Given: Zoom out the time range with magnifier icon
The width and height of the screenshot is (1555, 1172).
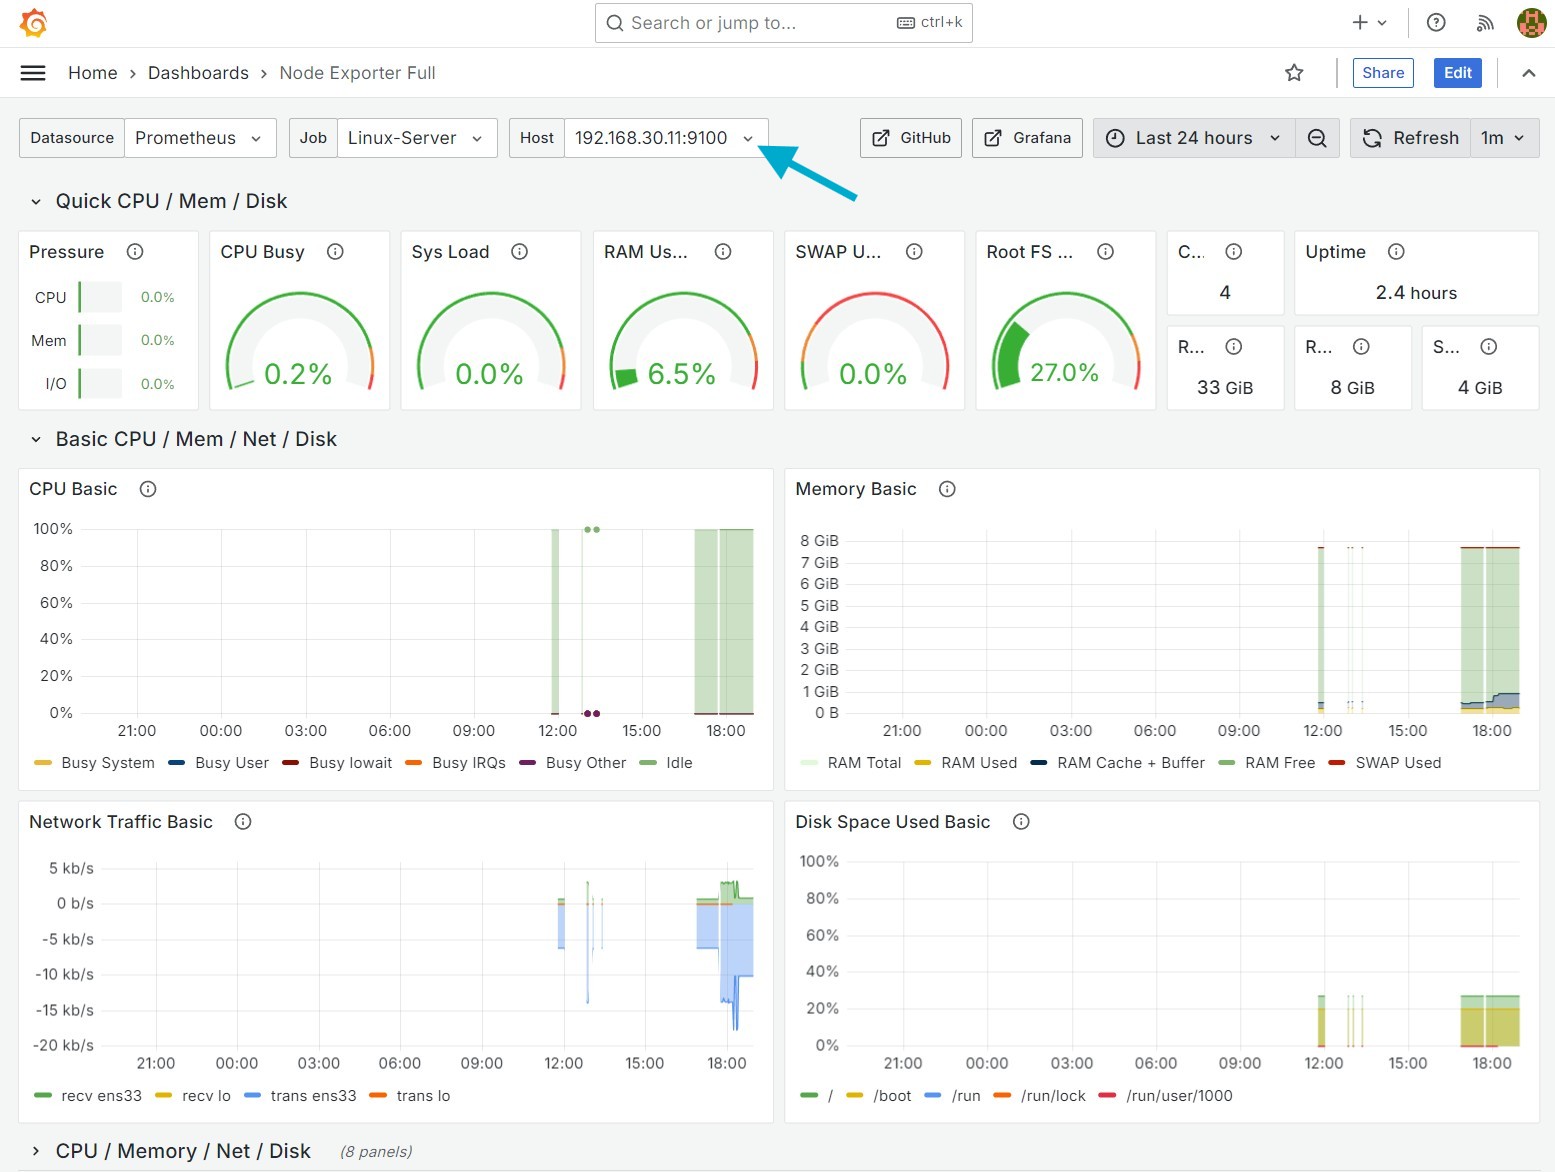Looking at the screenshot, I should (x=1317, y=138).
